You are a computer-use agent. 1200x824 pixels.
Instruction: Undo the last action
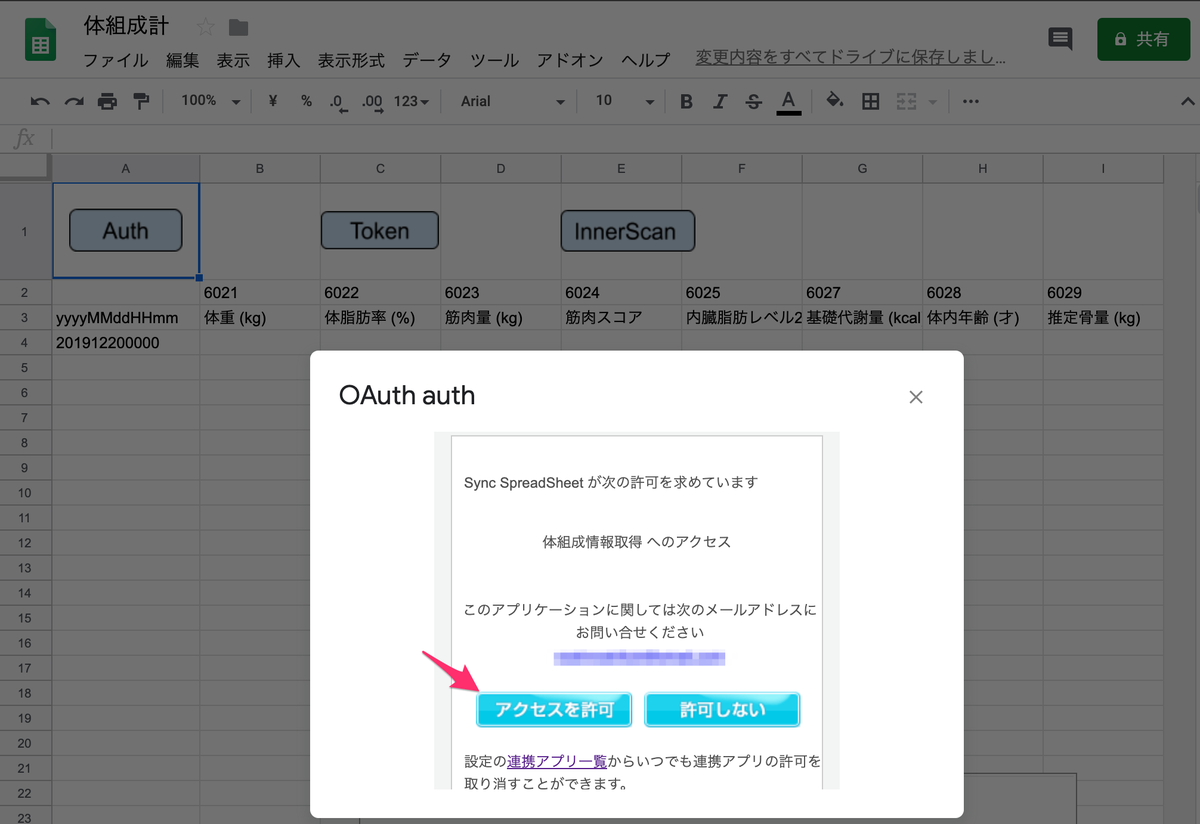pyautogui.click(x=40, y=101)
